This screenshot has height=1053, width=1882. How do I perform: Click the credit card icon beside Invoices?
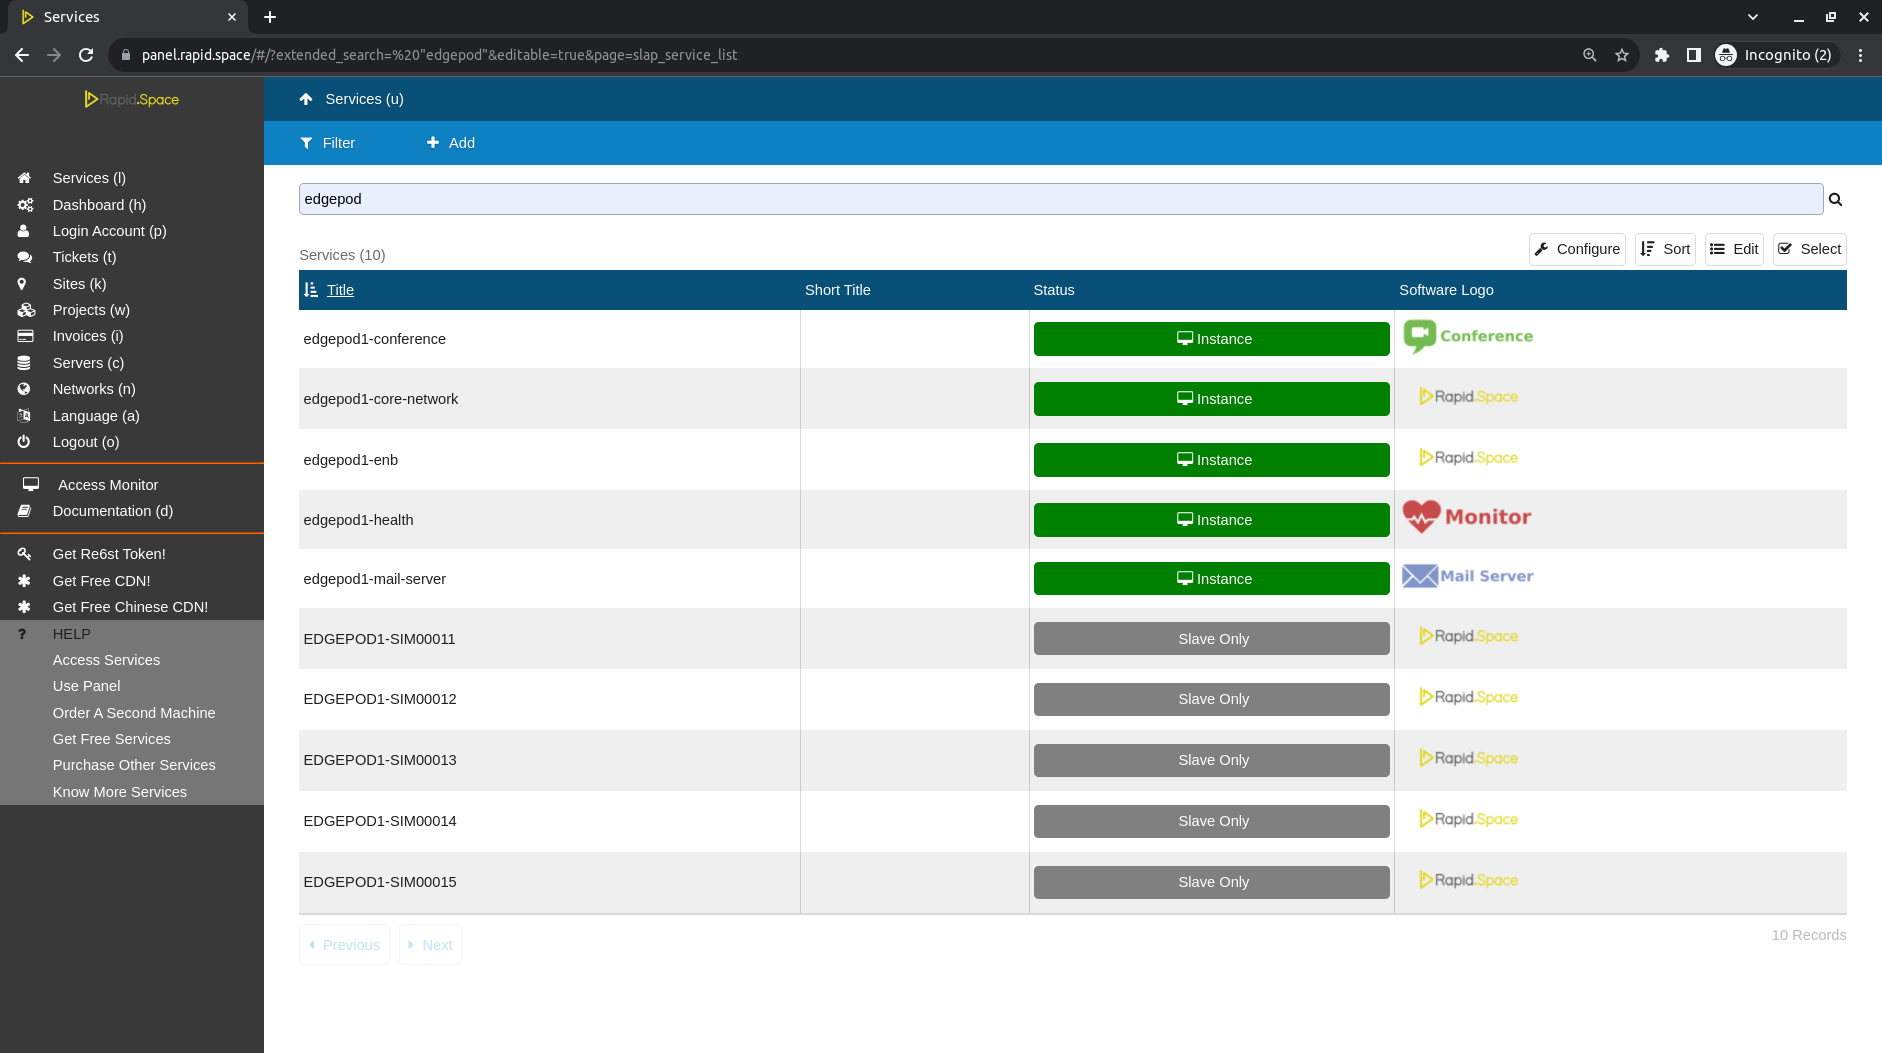[x=25, y=336]
